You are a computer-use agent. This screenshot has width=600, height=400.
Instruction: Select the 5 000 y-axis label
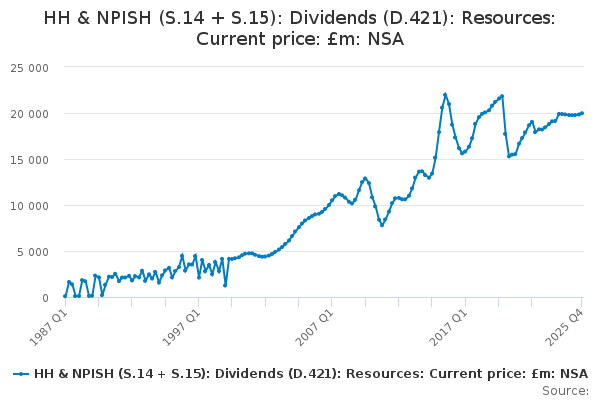[36, 252]
